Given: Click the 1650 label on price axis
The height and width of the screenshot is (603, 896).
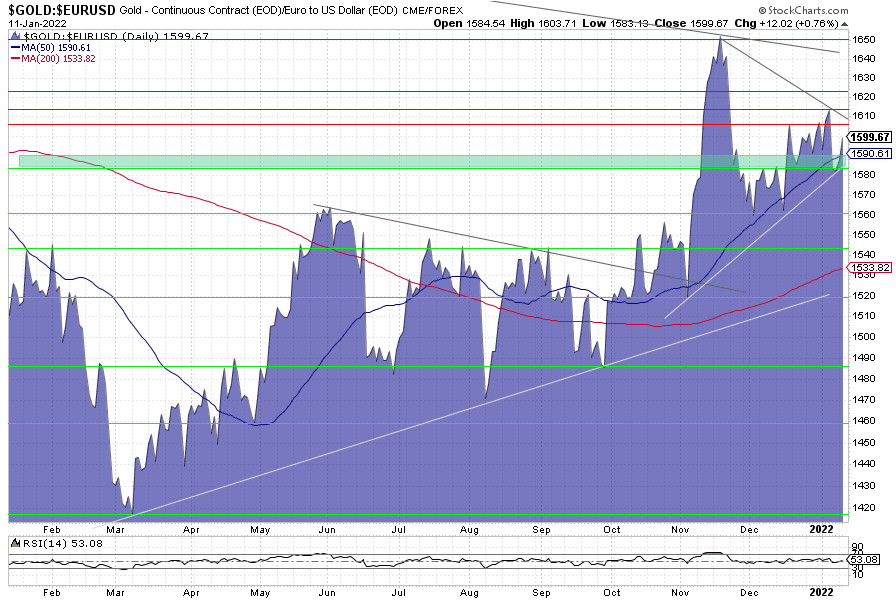Looking at the screenshot, I should pyautogui.click(x=864, y=39).
